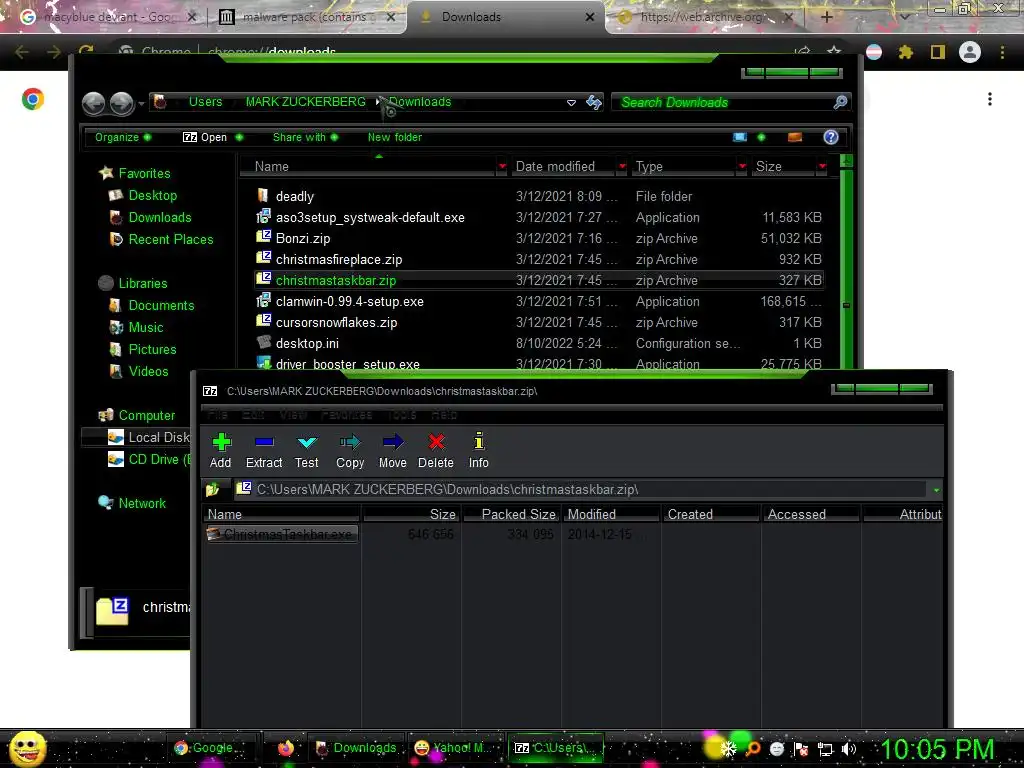Open the Chrome profile avatar
Image resolution: width=1024 pixels, height=768 pixels.
(x=970, y=52)
